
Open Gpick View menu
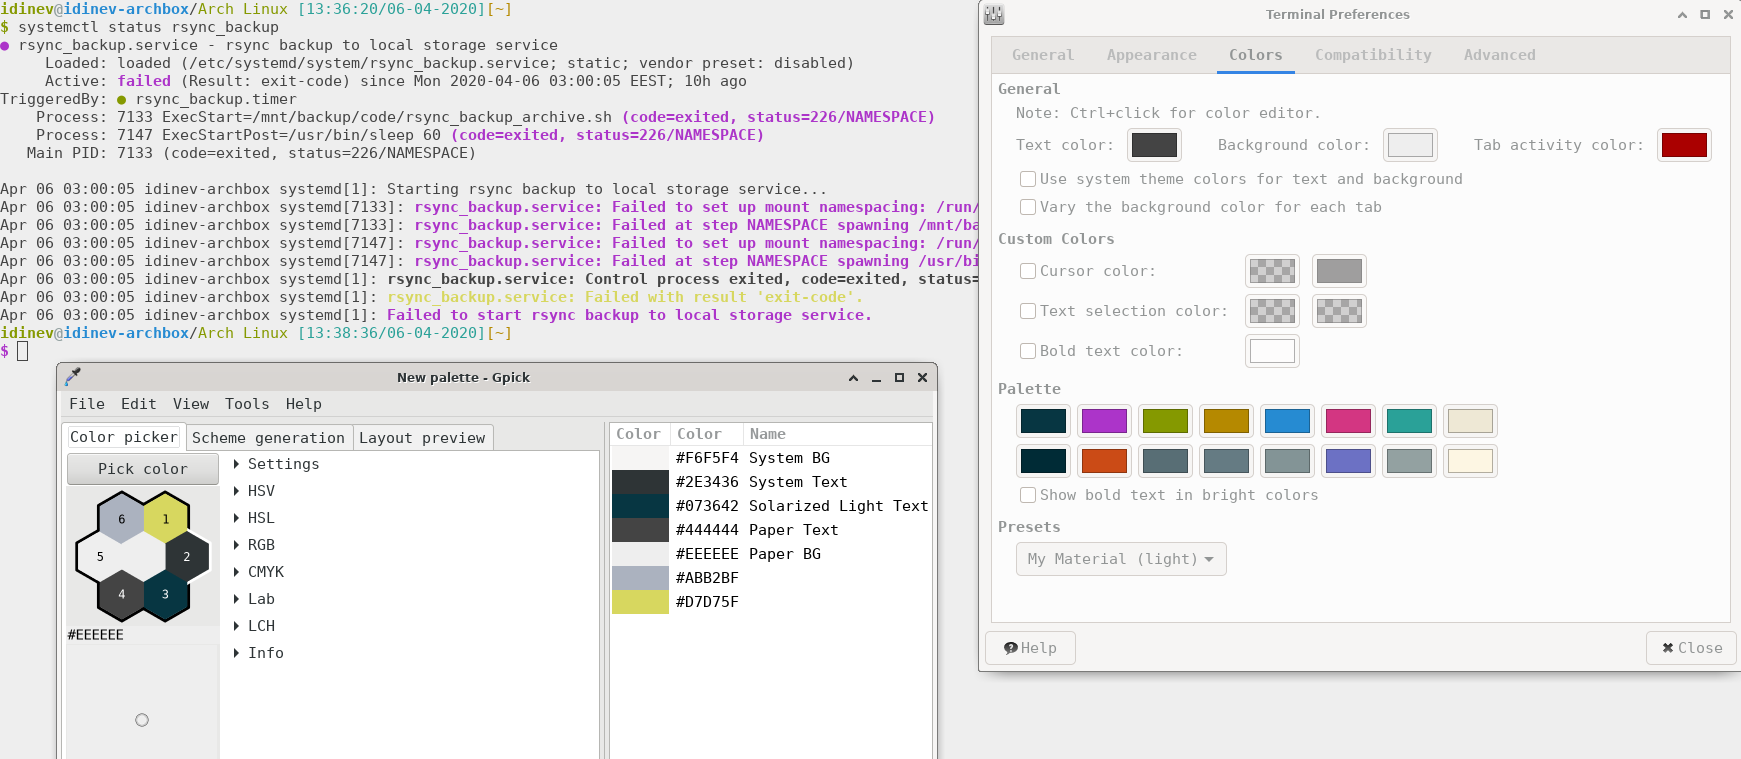click(191, 404)
